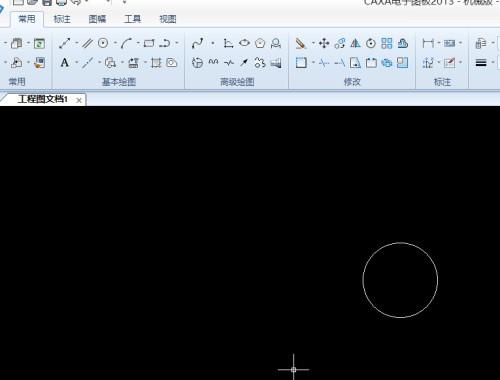The height and width of the screenshot is (380, 500).
Task: Select the Move (four-arrow) tool
Action: (x=324, y=43)
